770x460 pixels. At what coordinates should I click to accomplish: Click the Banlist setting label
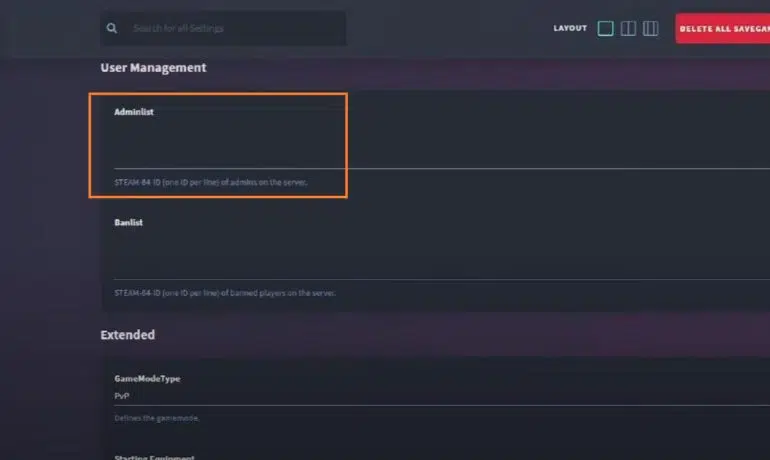coord(128,222)
